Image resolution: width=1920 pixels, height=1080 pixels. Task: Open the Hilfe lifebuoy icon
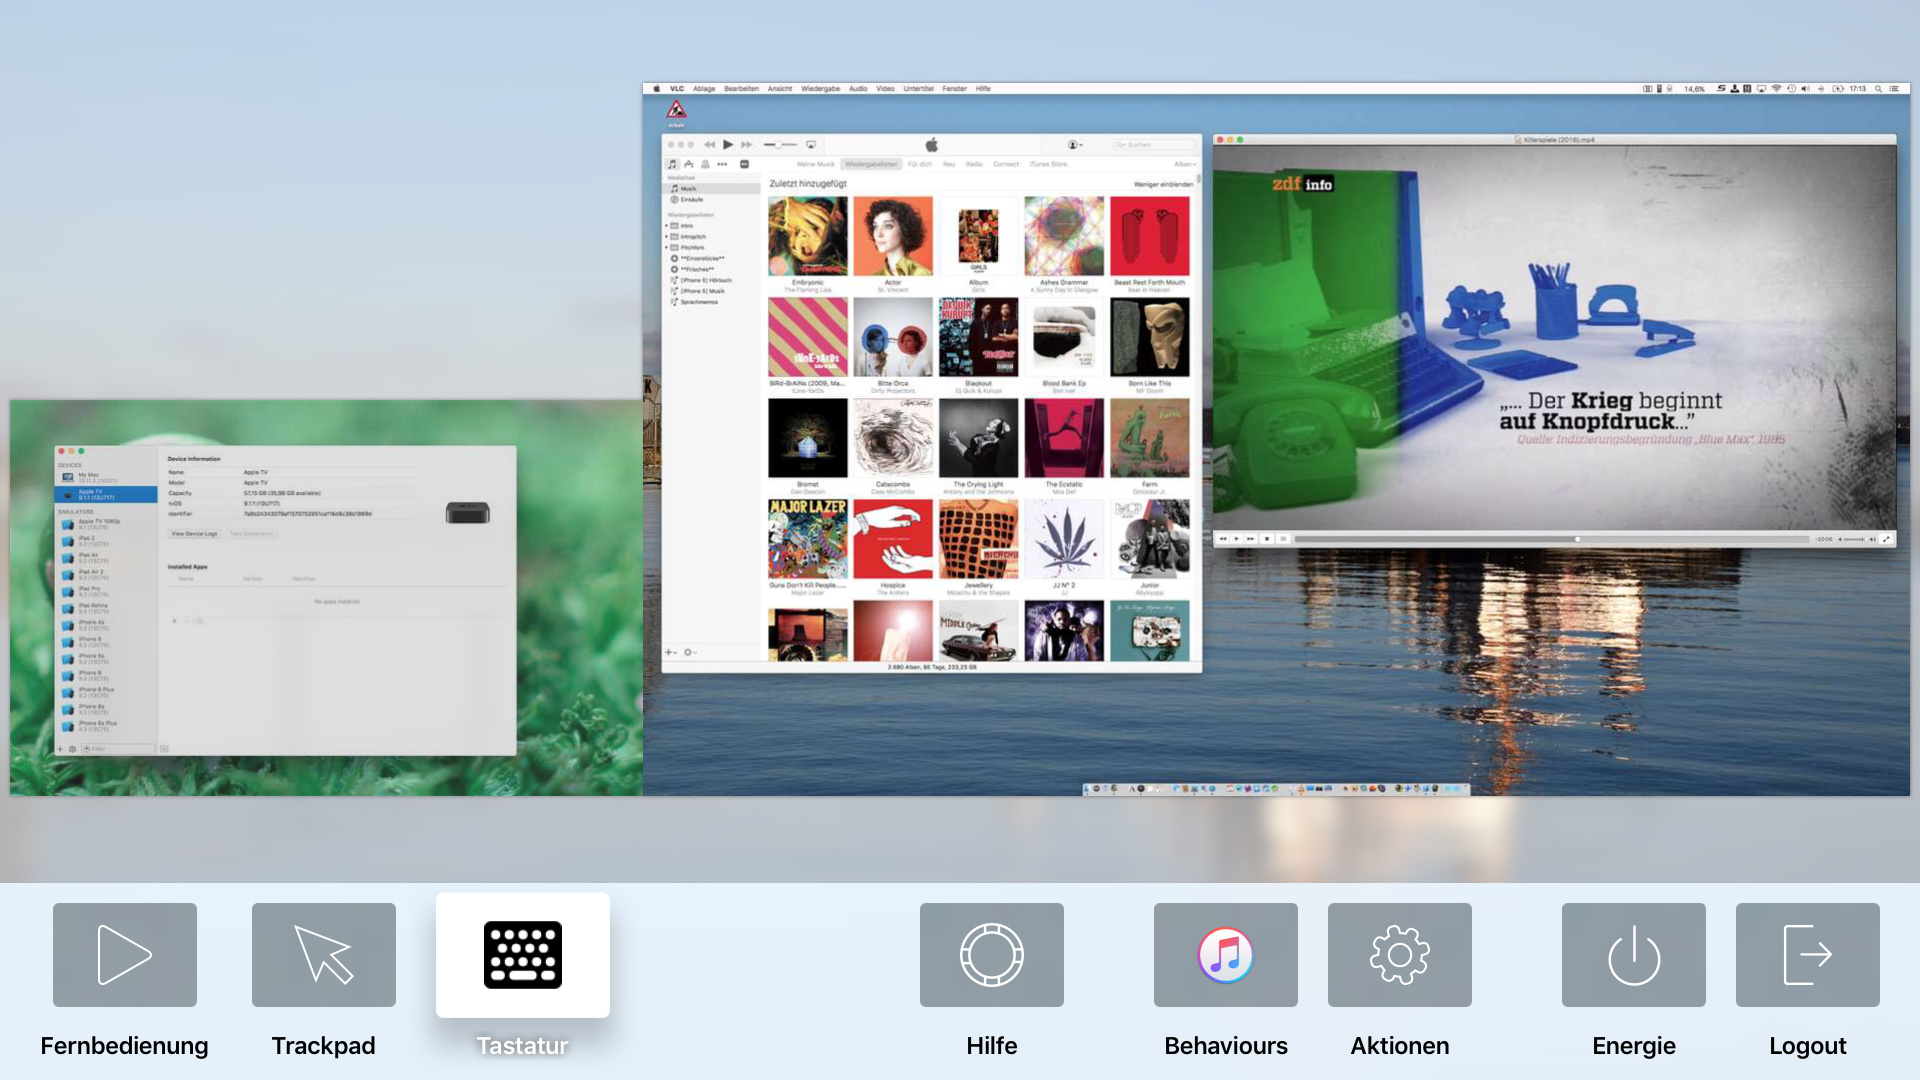click(x=991, y=955)
